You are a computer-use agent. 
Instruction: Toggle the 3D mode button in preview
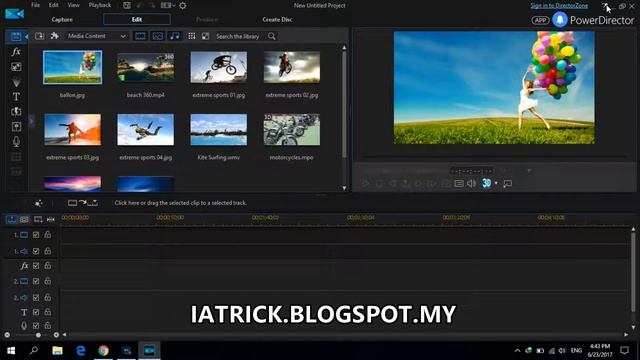(486, 183)
